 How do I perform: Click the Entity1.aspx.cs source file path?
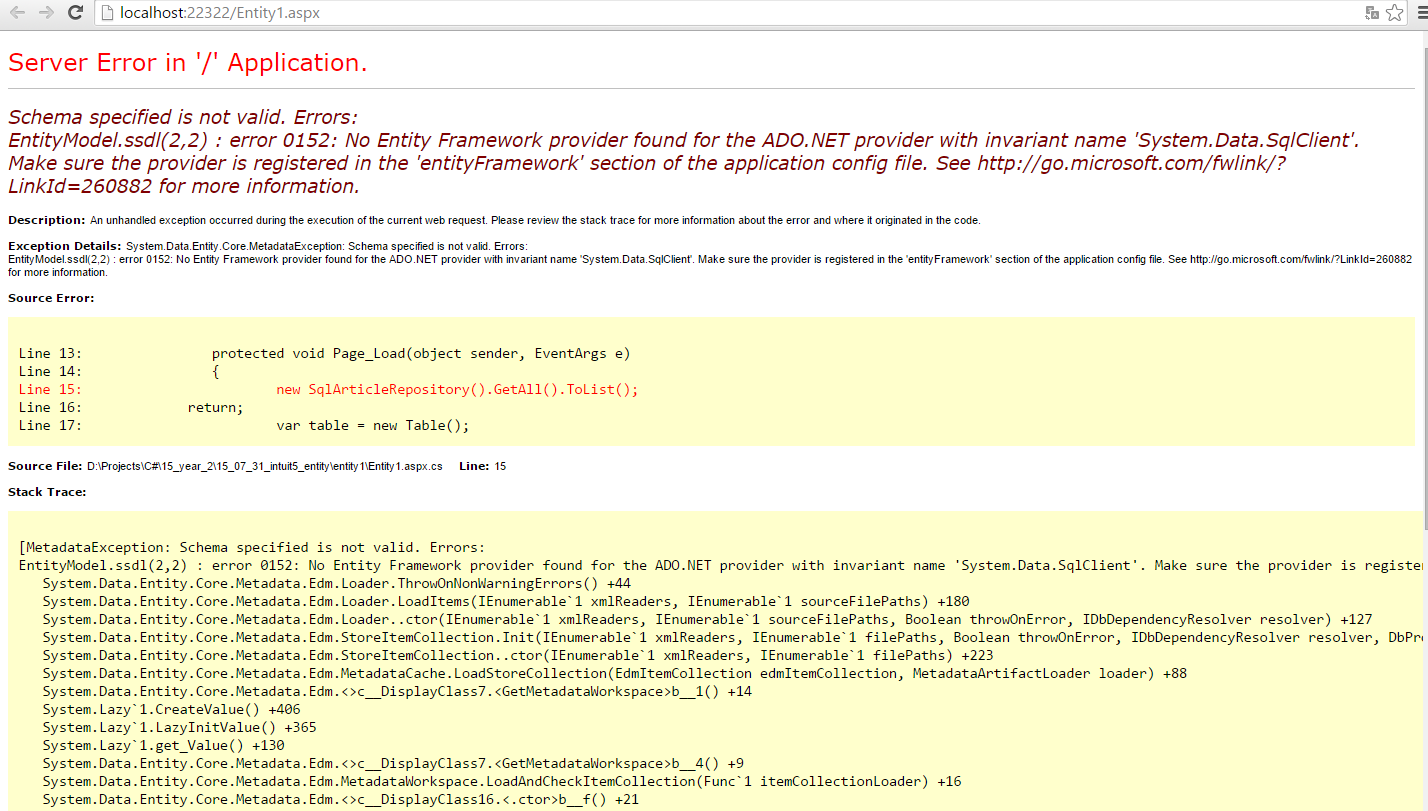pyautogui.click(x=265, y=466)
